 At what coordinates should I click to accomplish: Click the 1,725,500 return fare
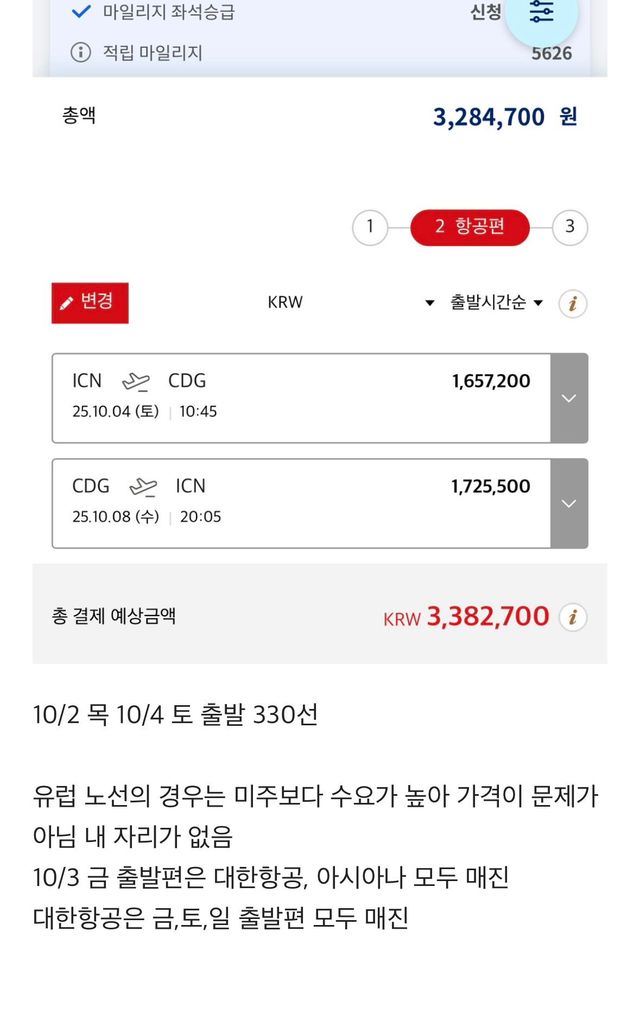[x=491, y=487]
